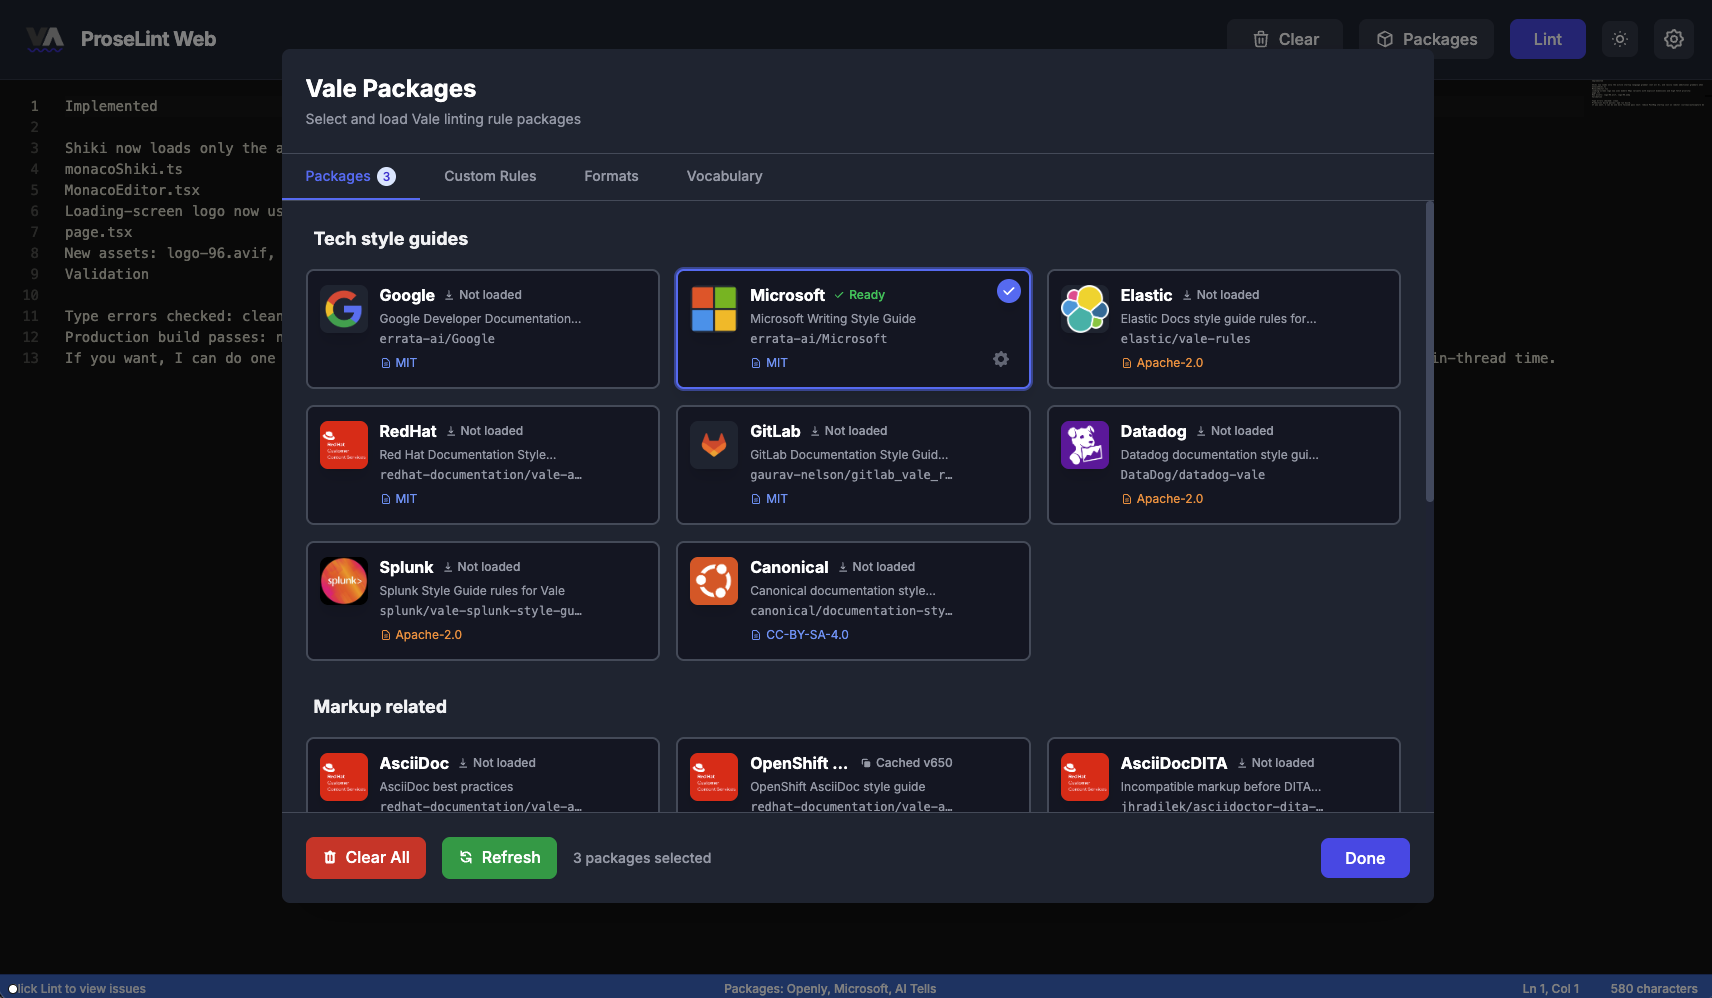Switch to the Formats tab

pos(611,176)
